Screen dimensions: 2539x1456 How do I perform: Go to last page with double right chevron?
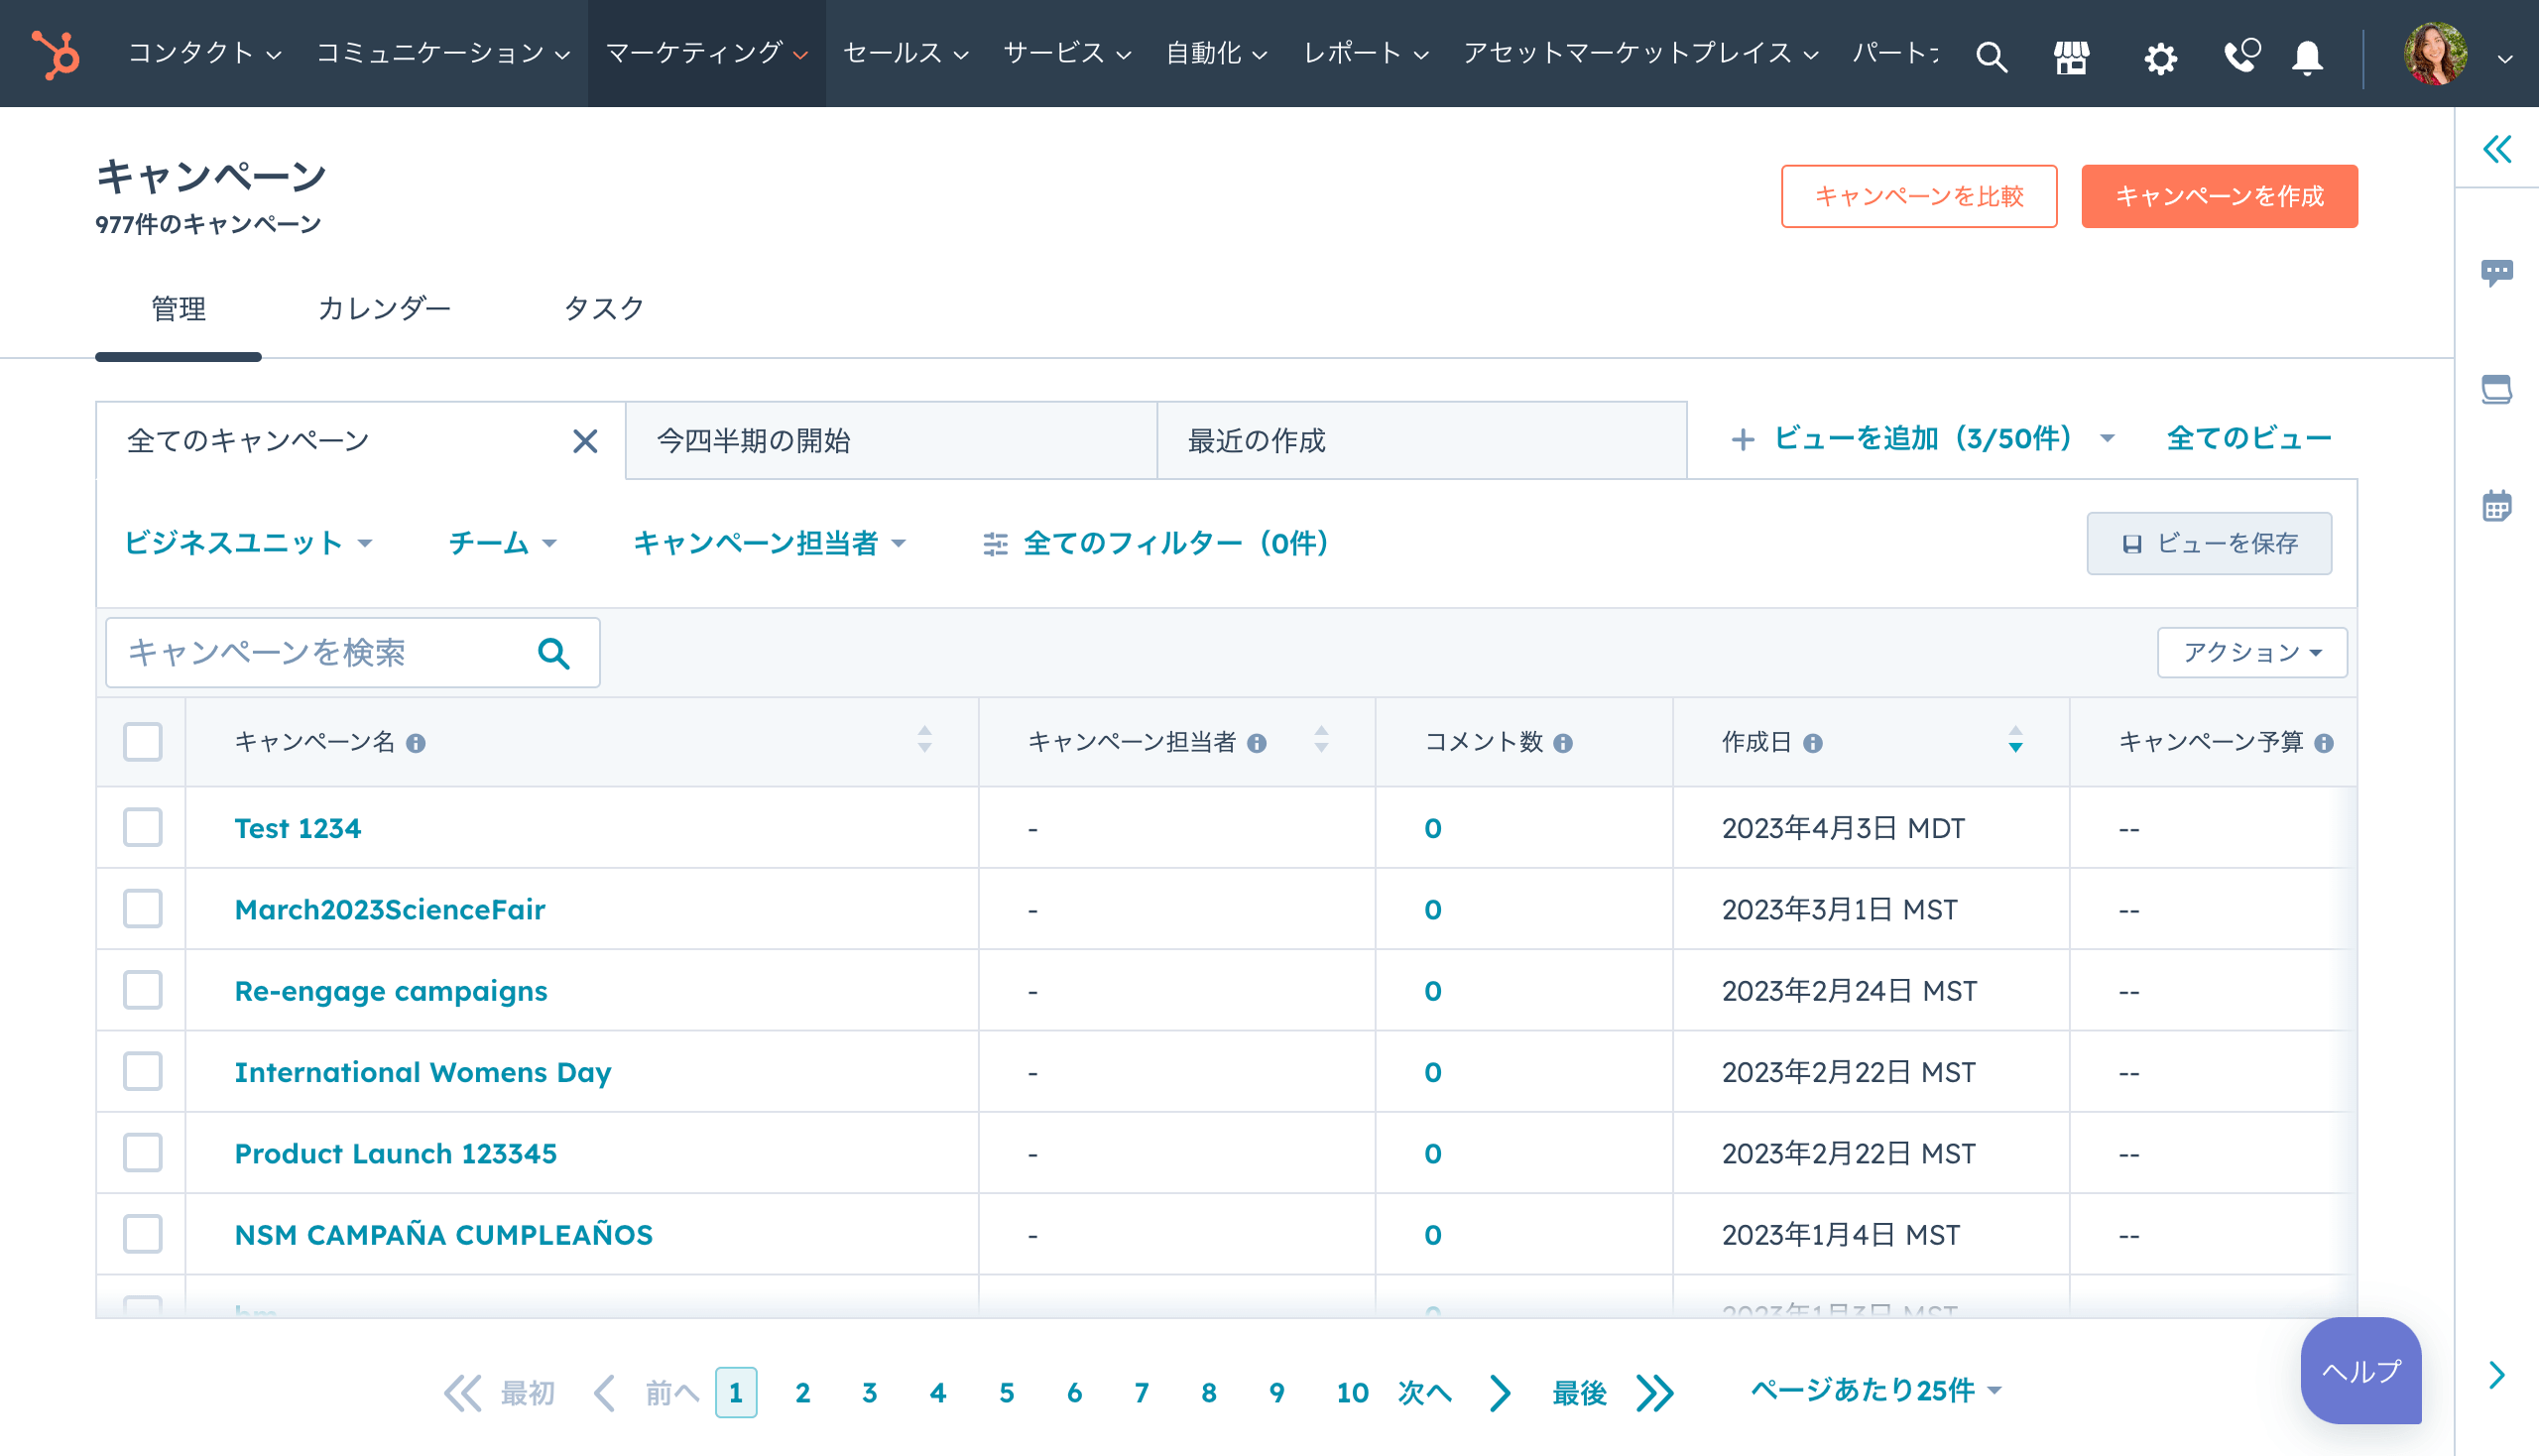click(x=1655, y=1393)
